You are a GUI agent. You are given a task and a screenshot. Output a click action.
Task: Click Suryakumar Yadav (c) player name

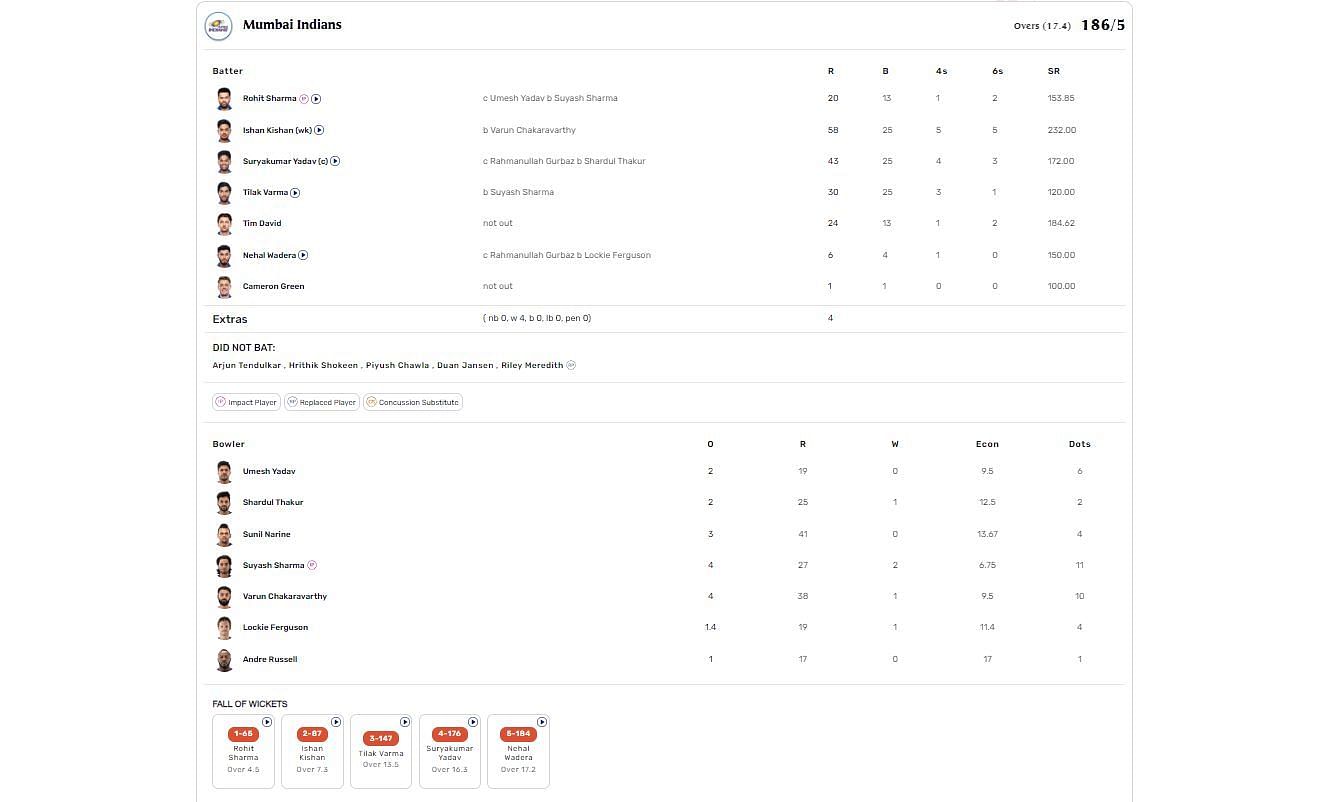pyautogui.click(x=285, y=161)
